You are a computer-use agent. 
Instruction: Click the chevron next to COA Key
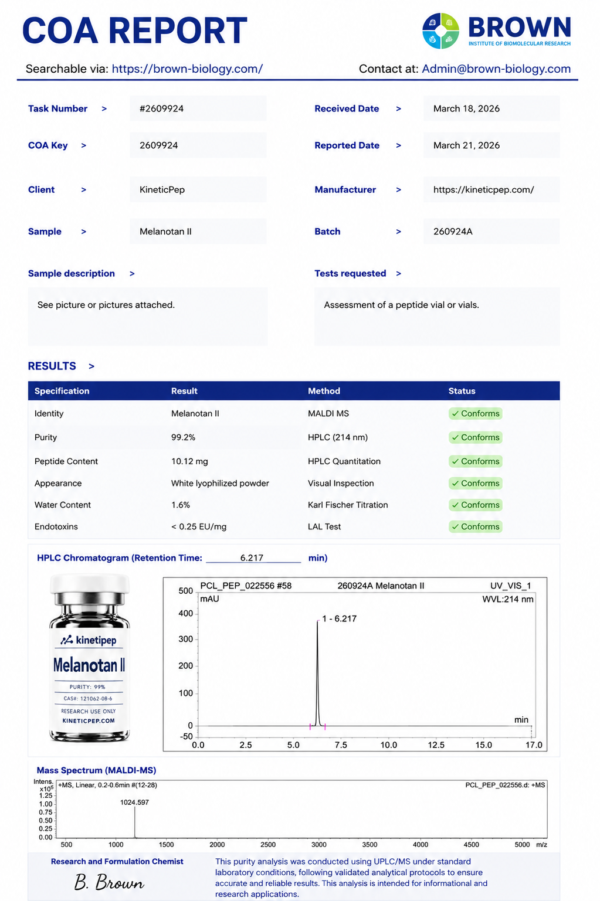click(x=83, y=145)
